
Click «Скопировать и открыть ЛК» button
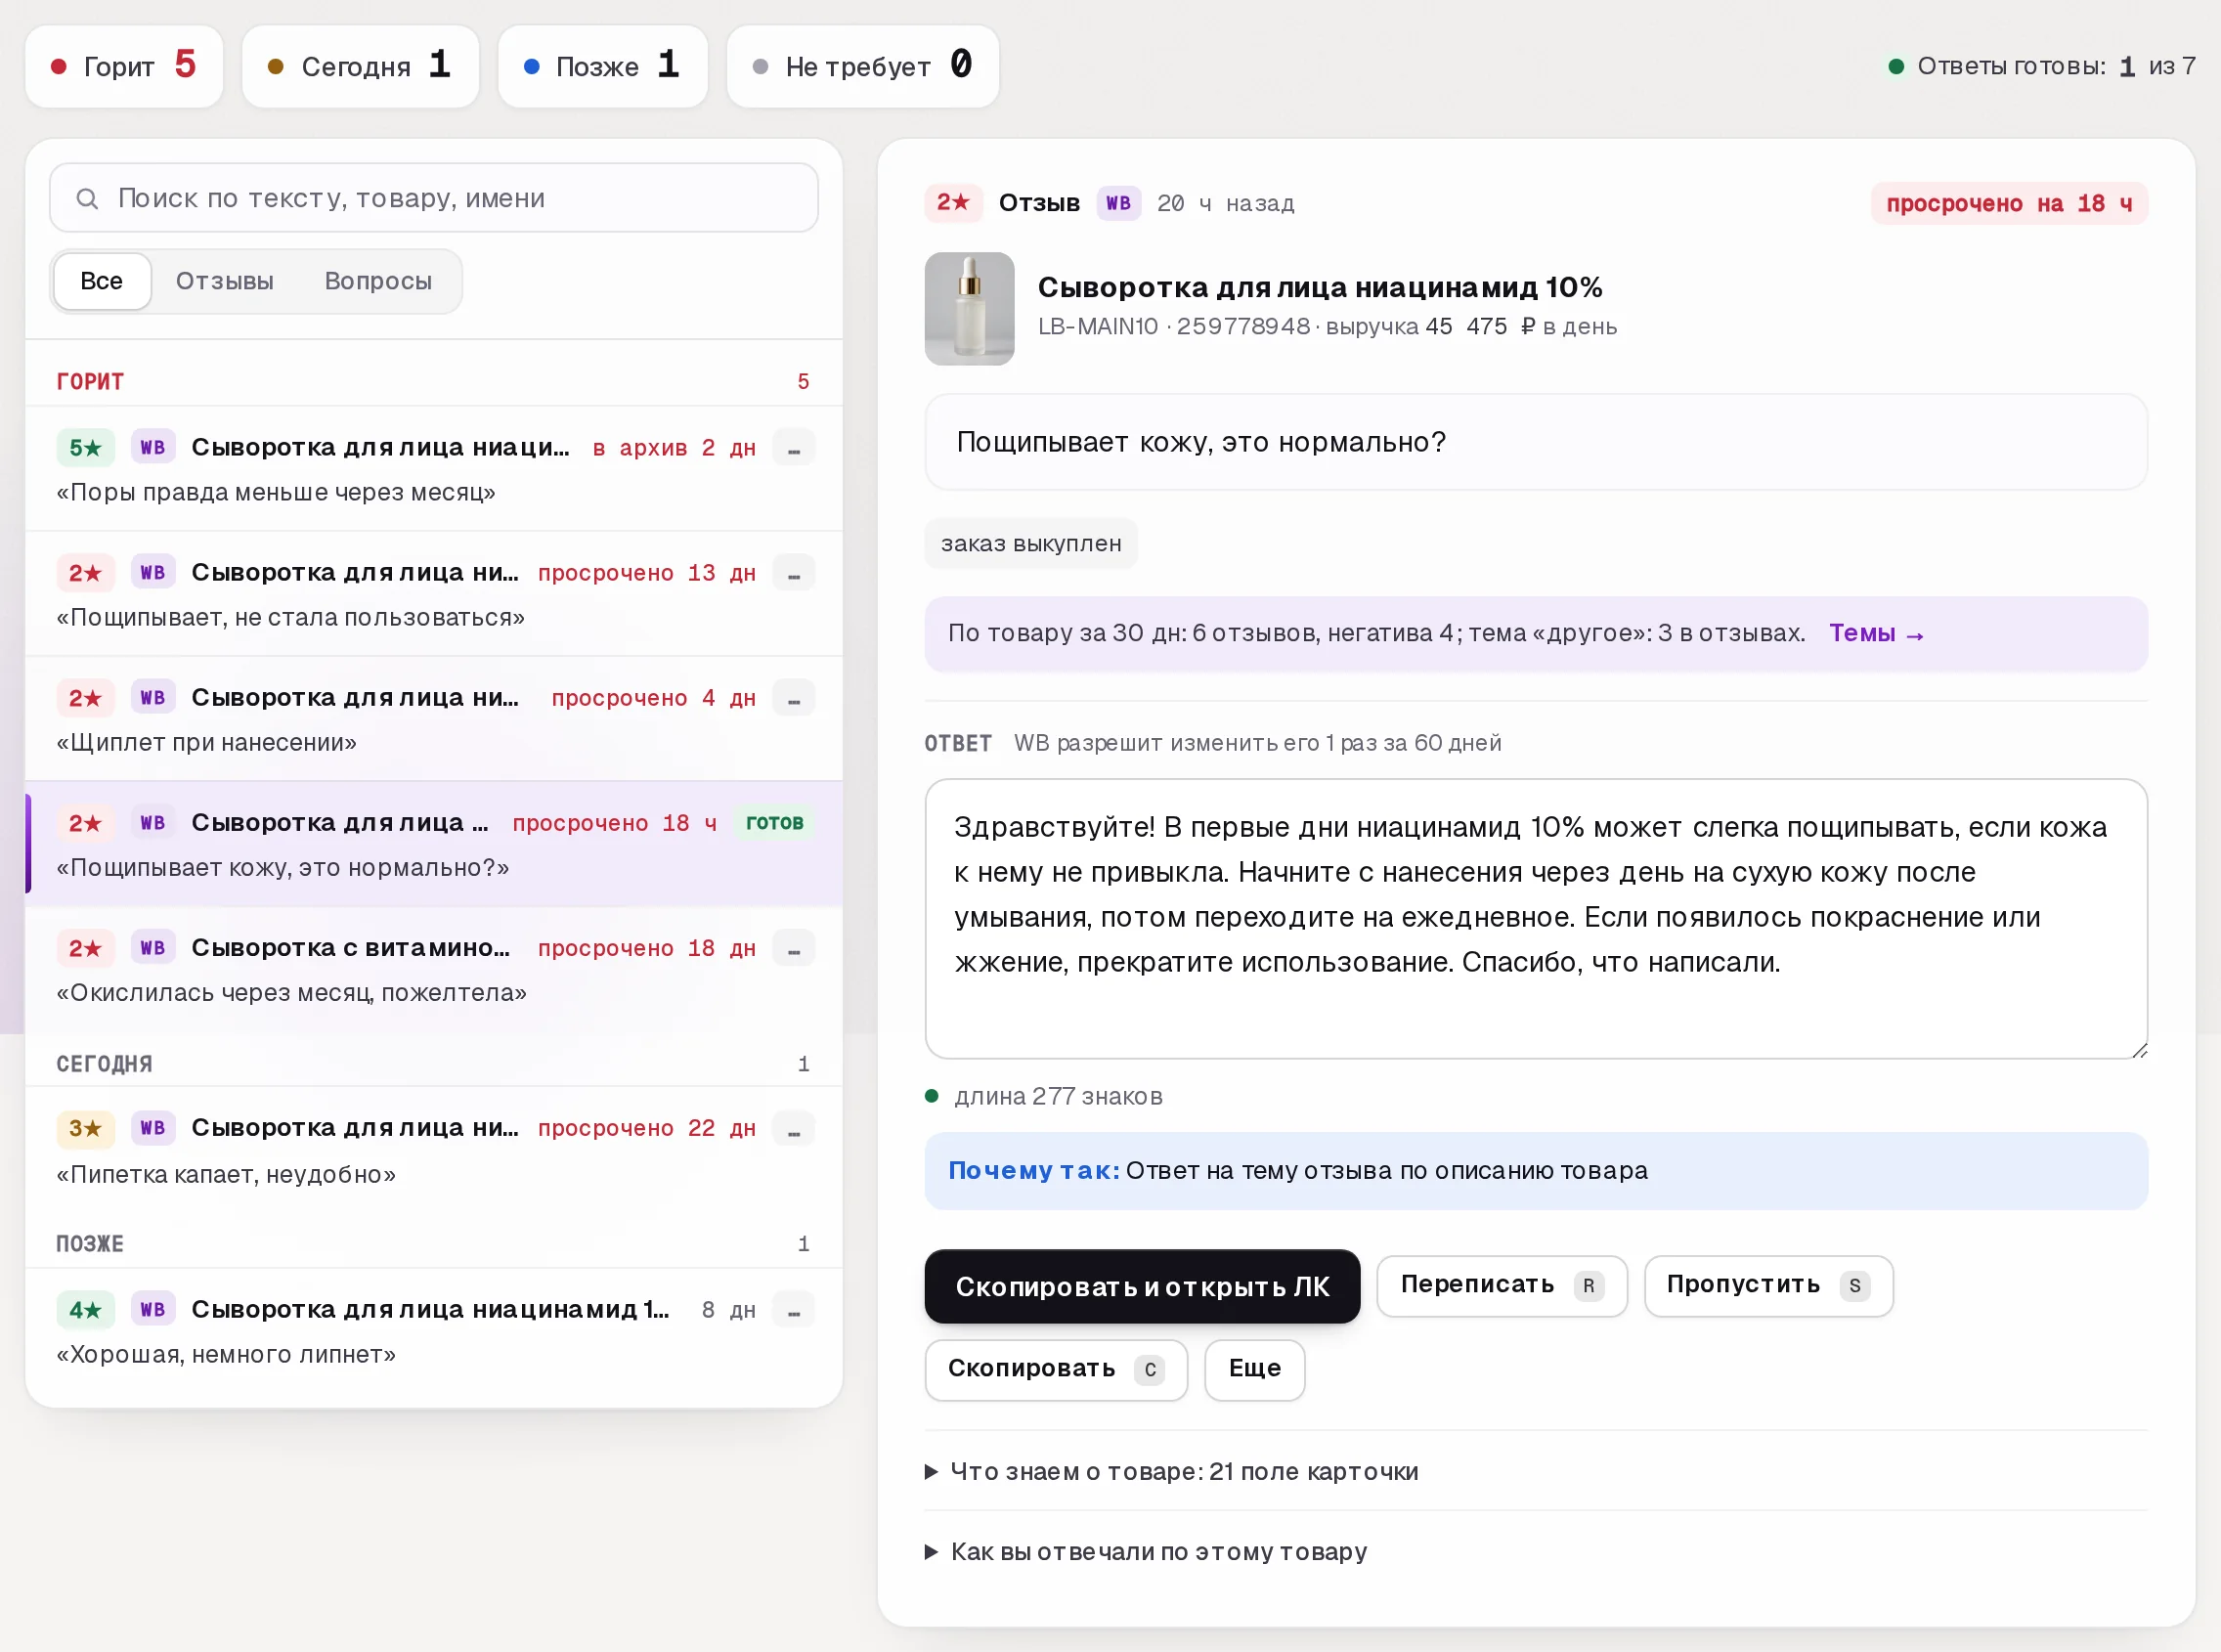click(1142, 1286)
